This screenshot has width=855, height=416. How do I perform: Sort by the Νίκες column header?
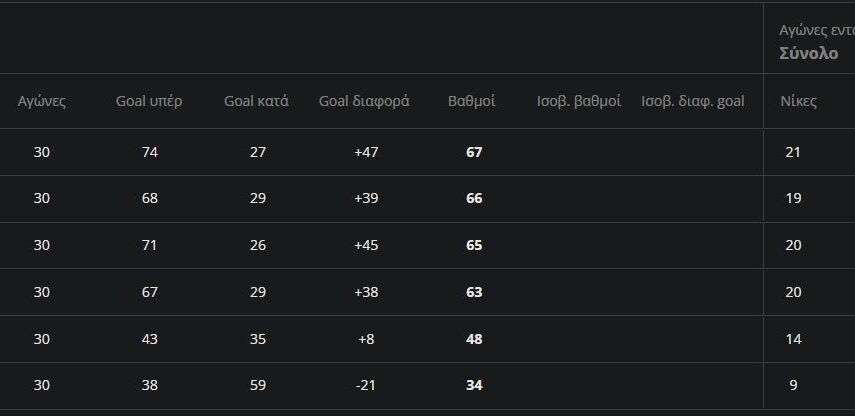pos(798,101)
